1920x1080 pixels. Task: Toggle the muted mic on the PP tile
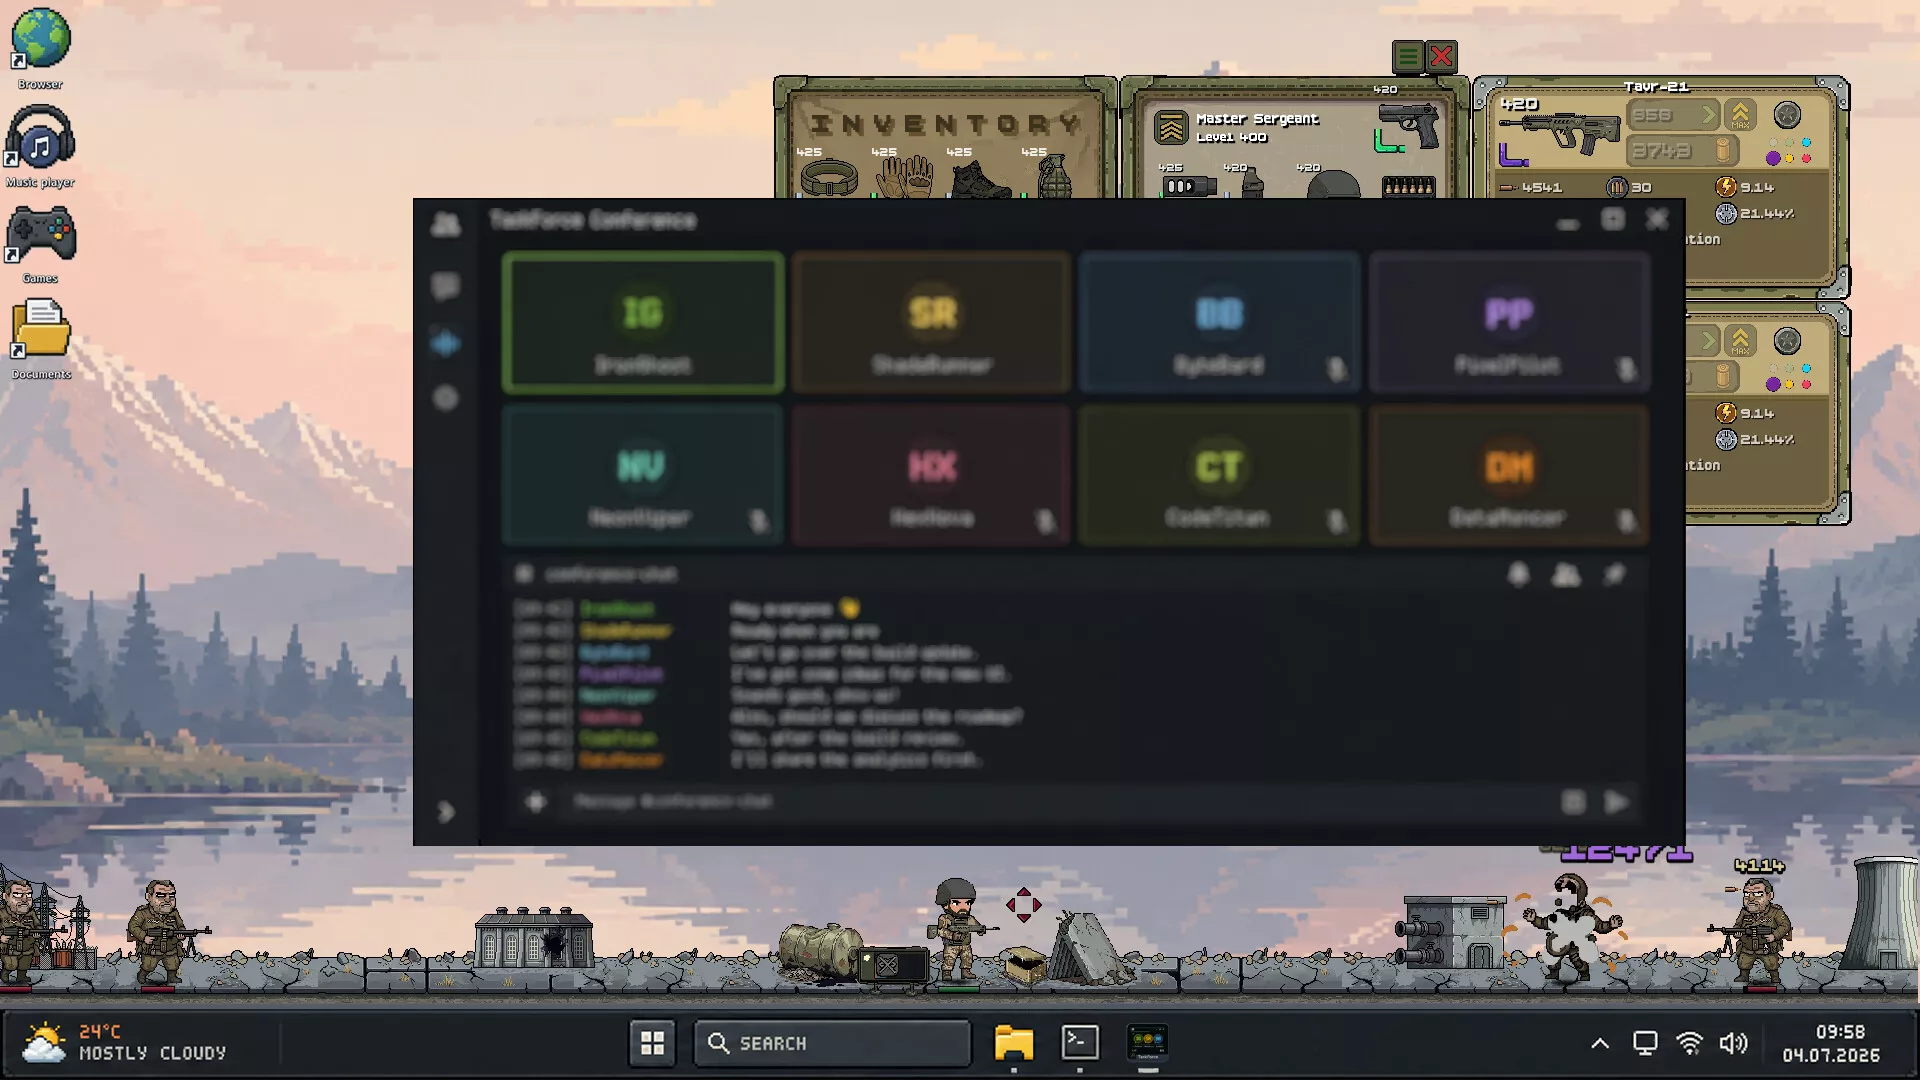1626,369
